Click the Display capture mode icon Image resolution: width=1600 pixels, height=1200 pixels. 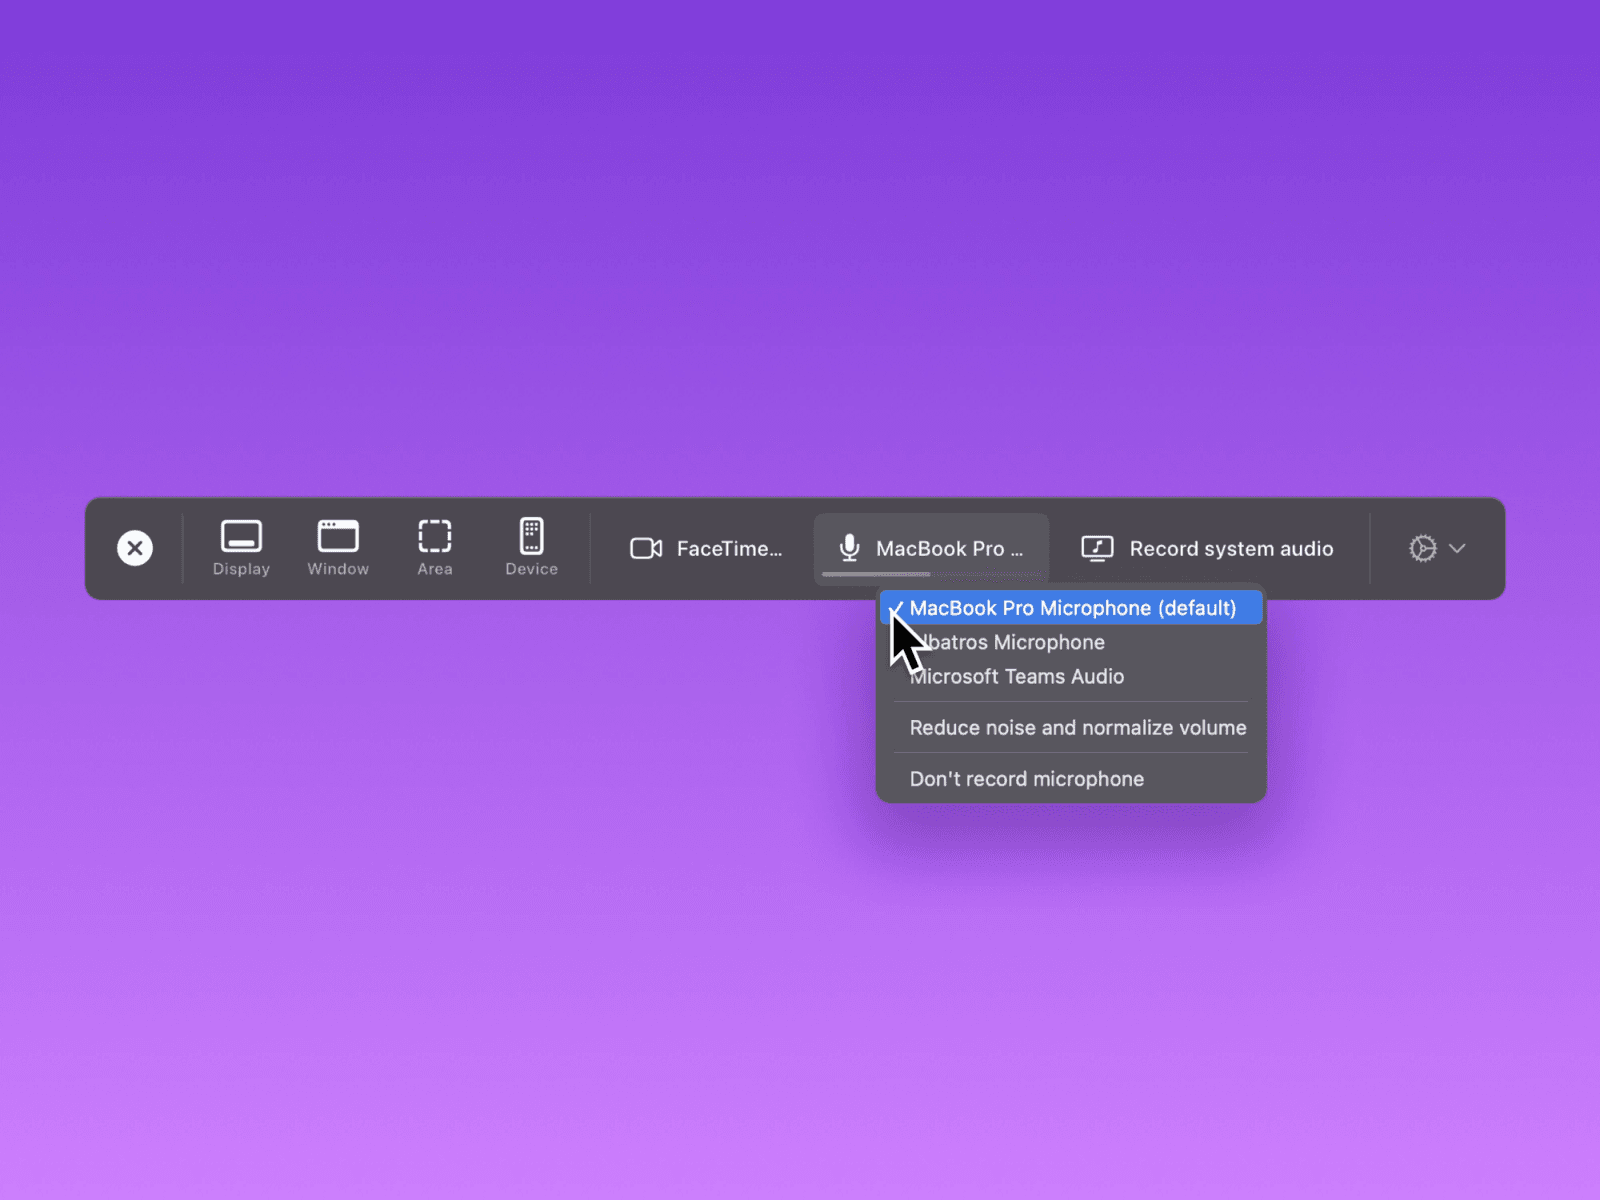pyautogui.click(x=241, y=537)
